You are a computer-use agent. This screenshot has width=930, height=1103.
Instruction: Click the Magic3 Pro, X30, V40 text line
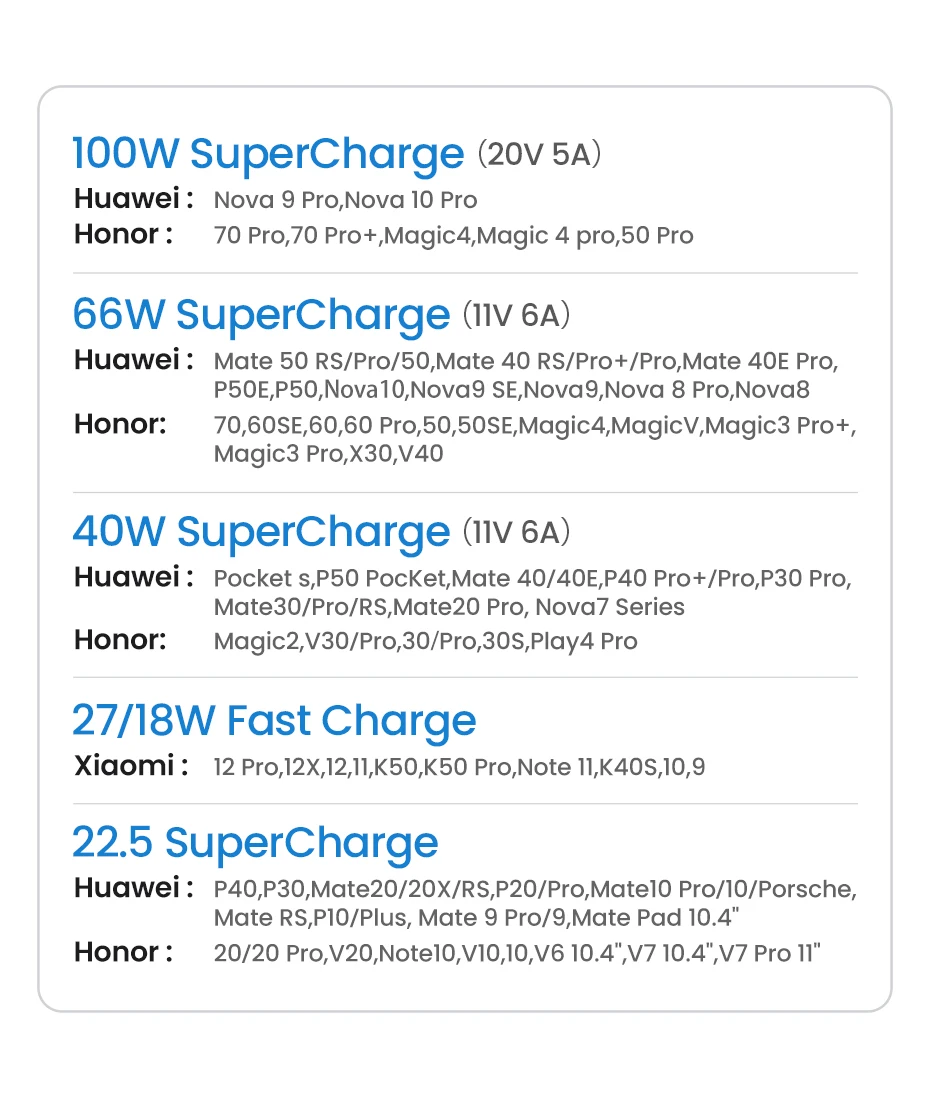point(328,454)
